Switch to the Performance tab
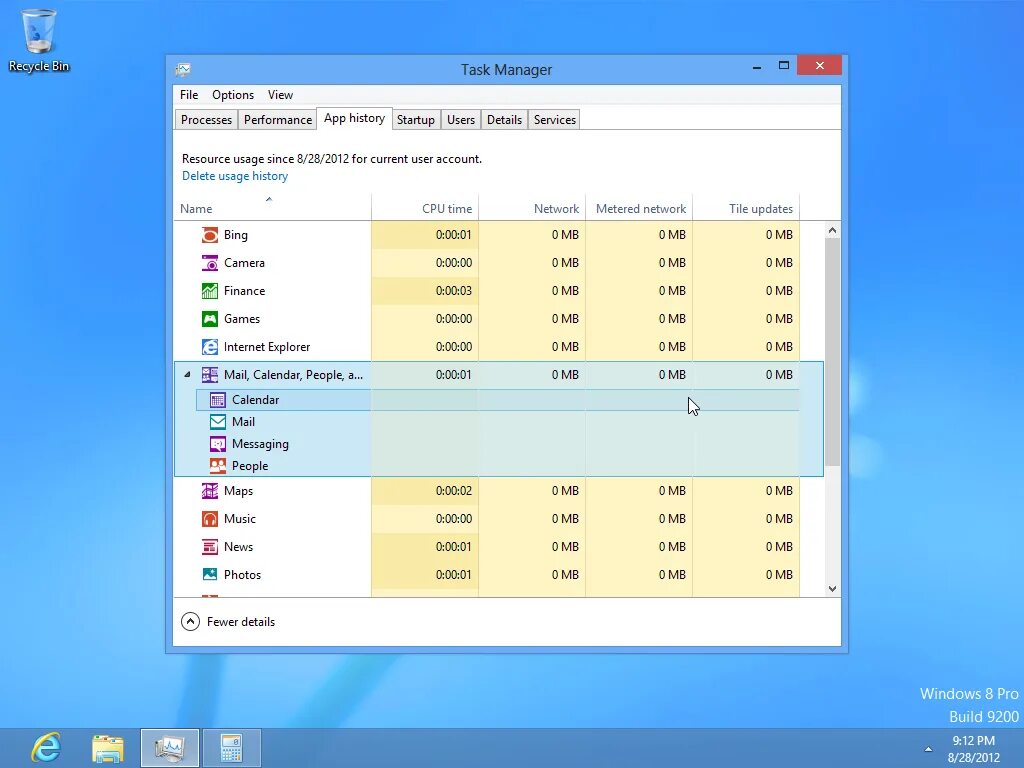This screenshot has height=768, width=1024. (x=278, y=120)
